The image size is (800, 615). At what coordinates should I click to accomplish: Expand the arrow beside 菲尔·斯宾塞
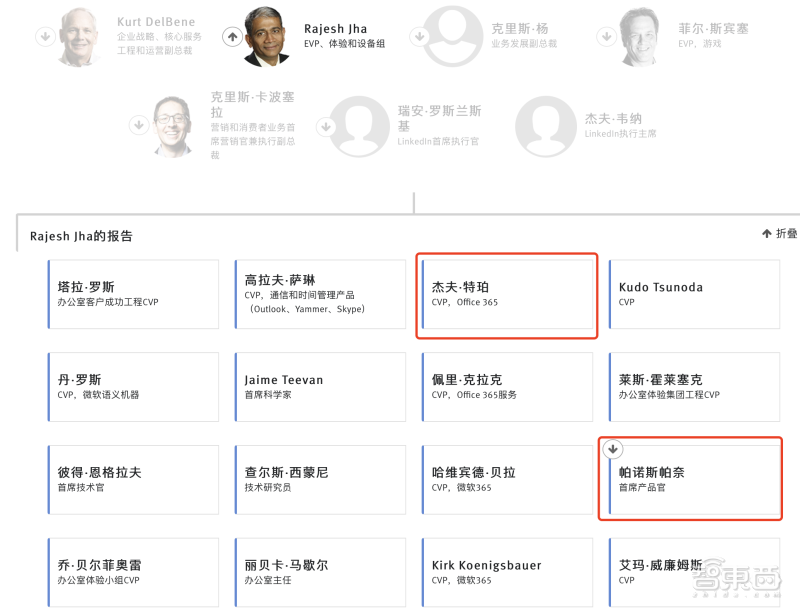(x=607, y=37)
